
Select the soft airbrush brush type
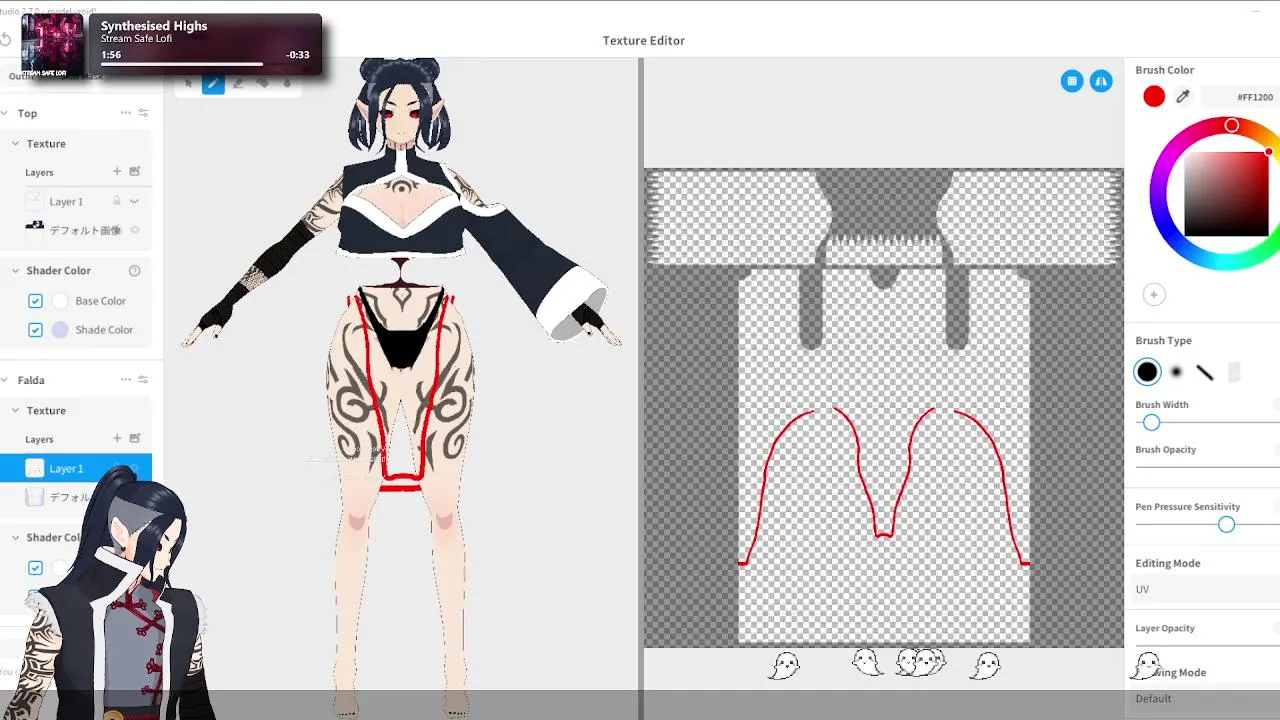point(1177,372)
